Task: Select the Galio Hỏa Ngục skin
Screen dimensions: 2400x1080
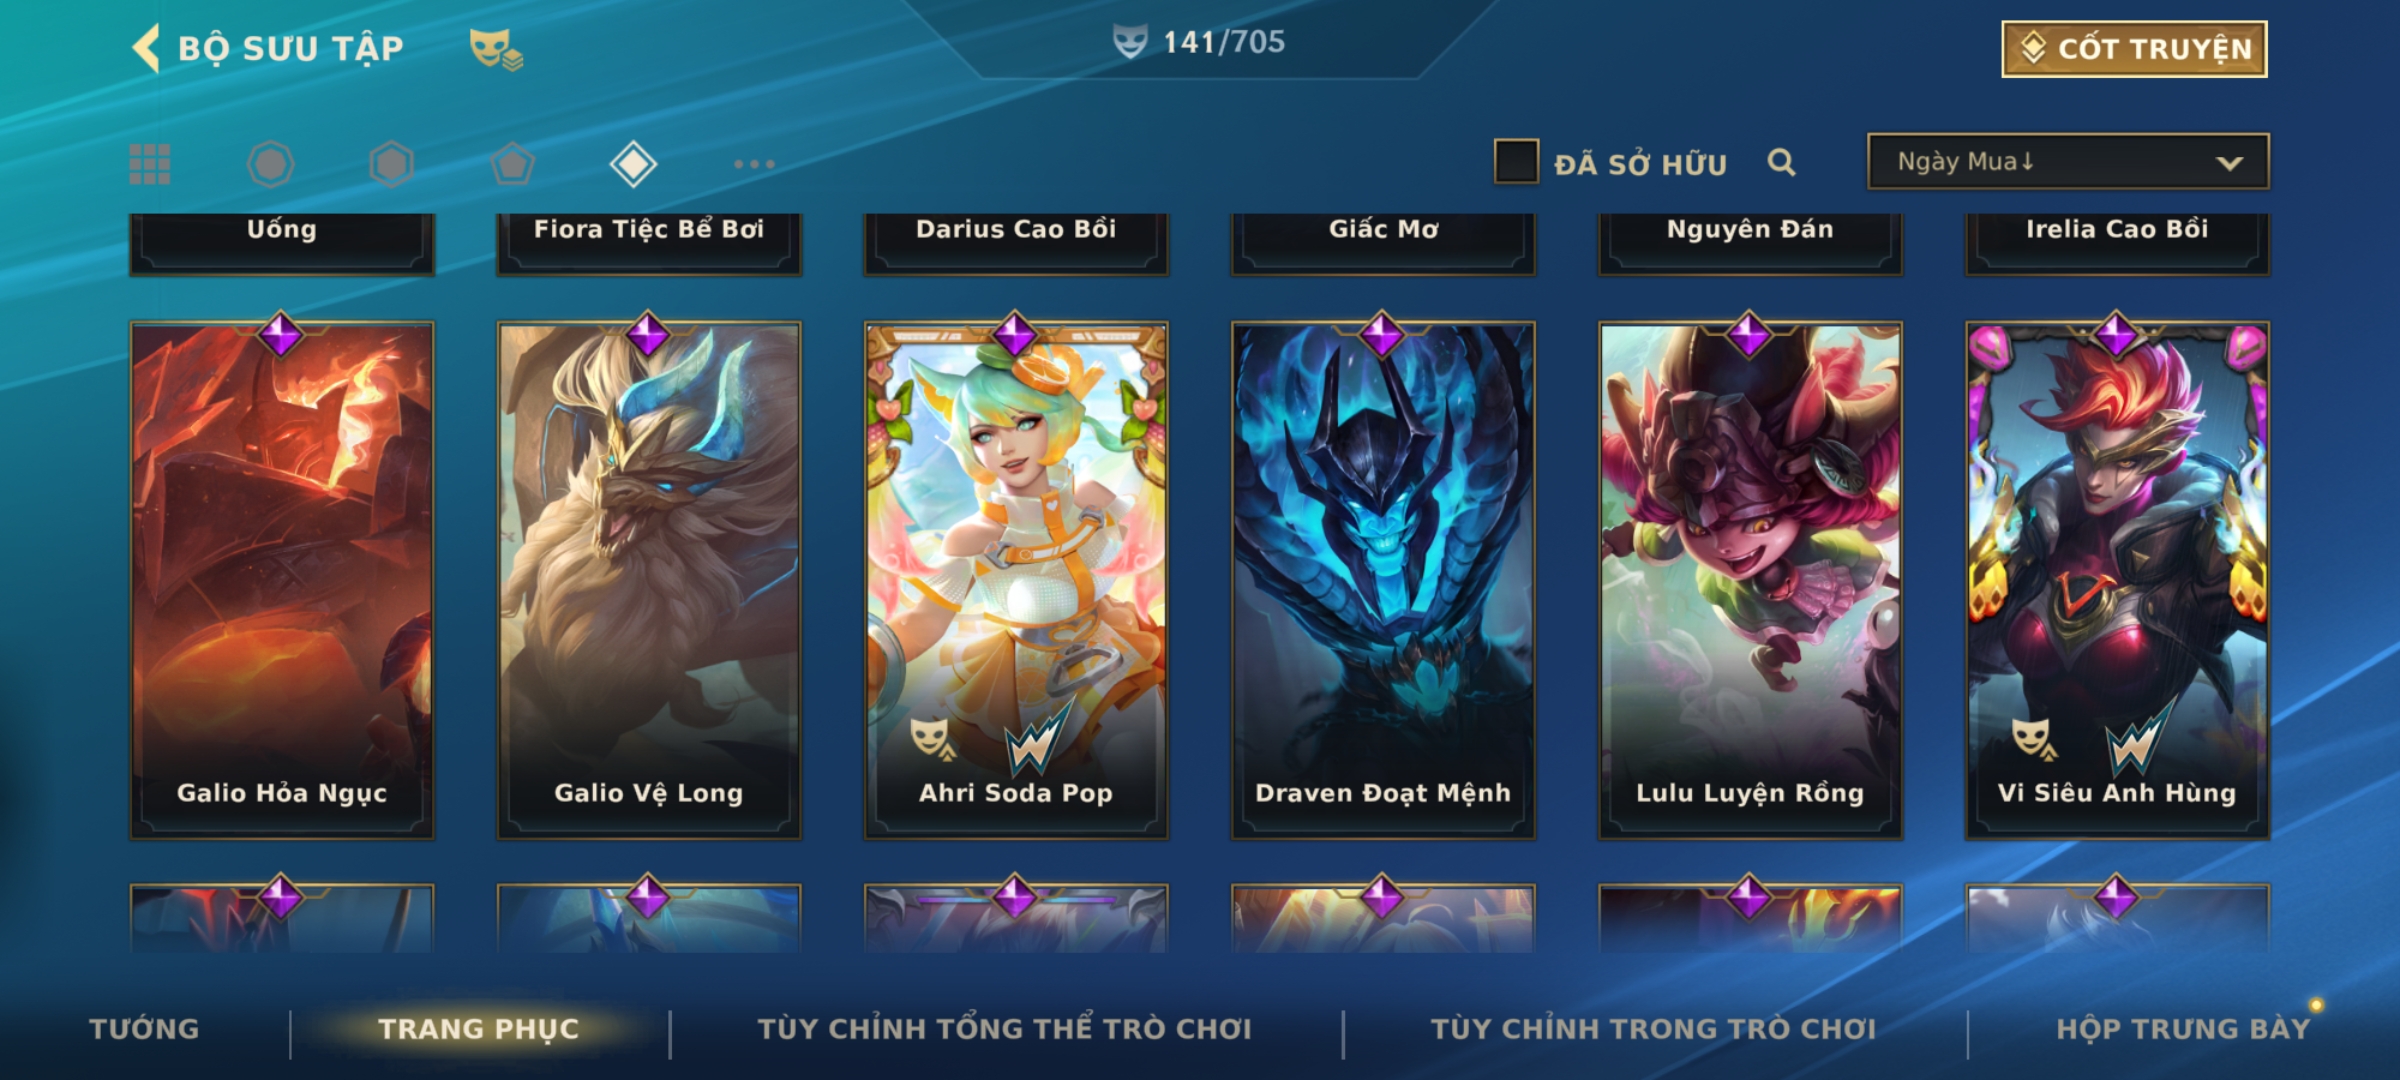Action: point(282,580)
